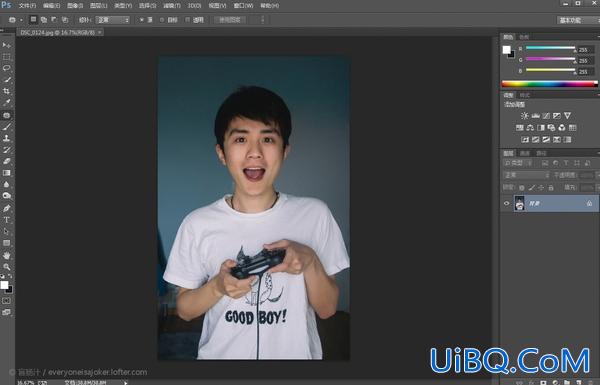Screen dimensions: 600x385
Task: Select the Horizontal Type tool
Action: coord(7,220)
